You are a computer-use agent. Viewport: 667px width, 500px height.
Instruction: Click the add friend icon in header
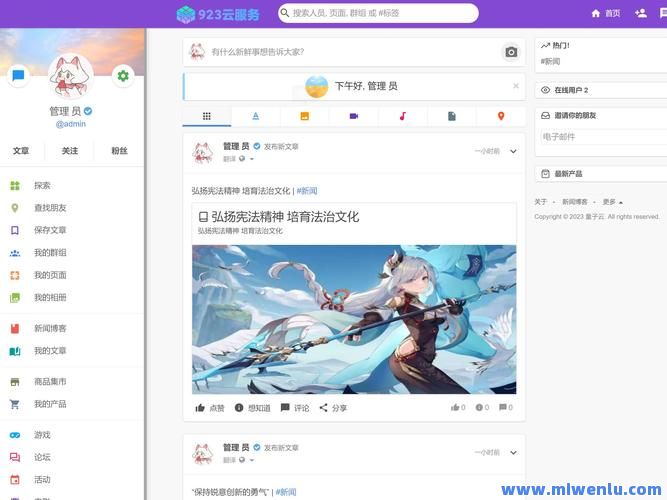(x=640, y=13)
